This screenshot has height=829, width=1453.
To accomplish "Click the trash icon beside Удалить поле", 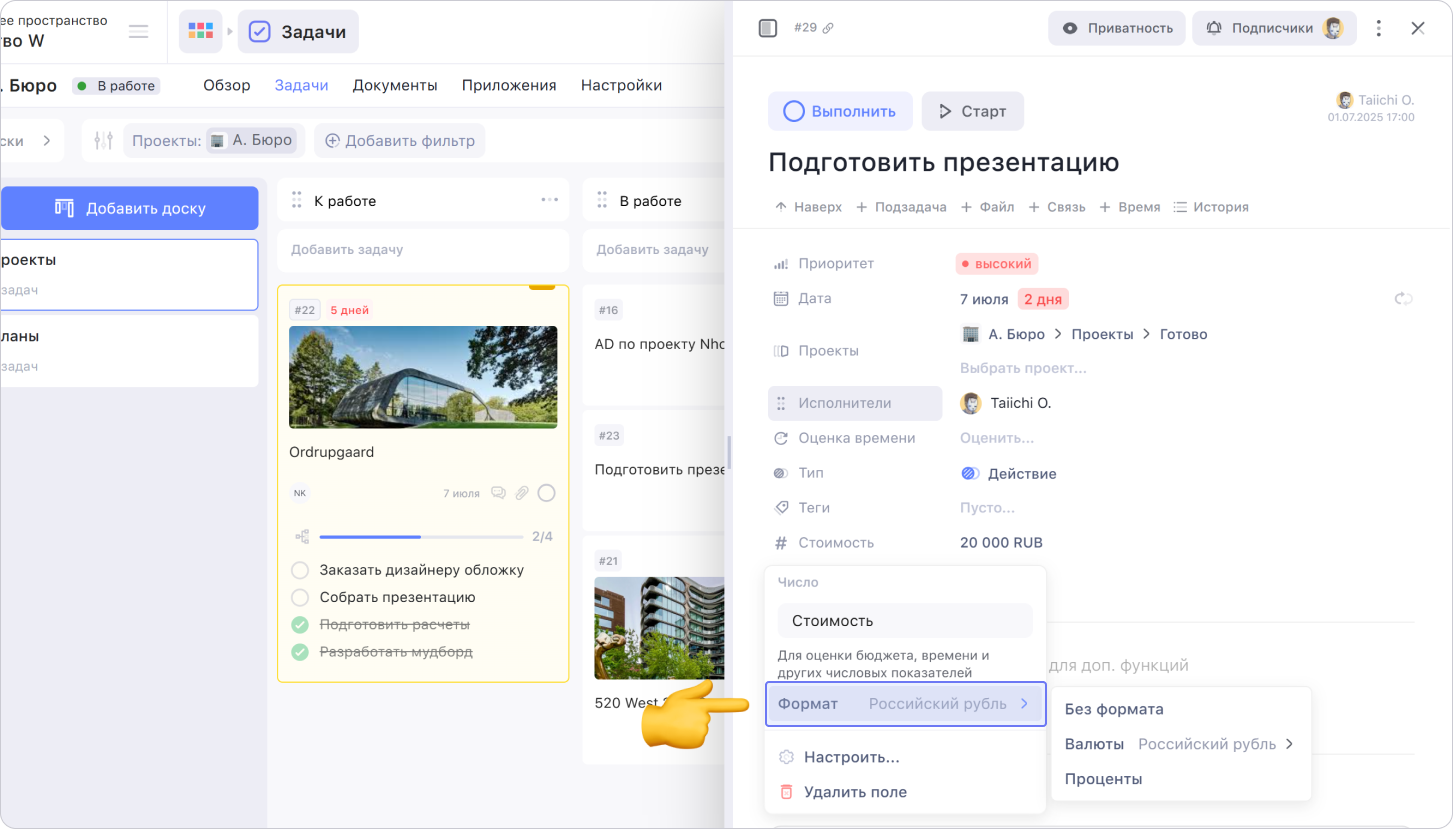I will point(786,792).
